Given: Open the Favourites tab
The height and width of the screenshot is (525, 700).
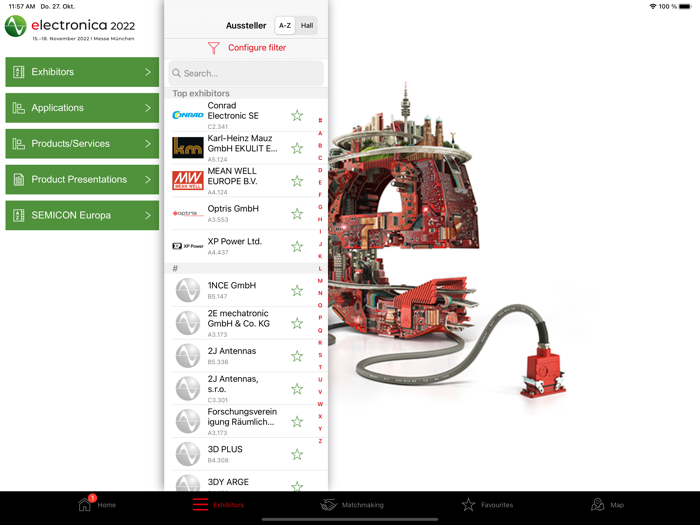Looking at the screenshot, I should [487, 505].
